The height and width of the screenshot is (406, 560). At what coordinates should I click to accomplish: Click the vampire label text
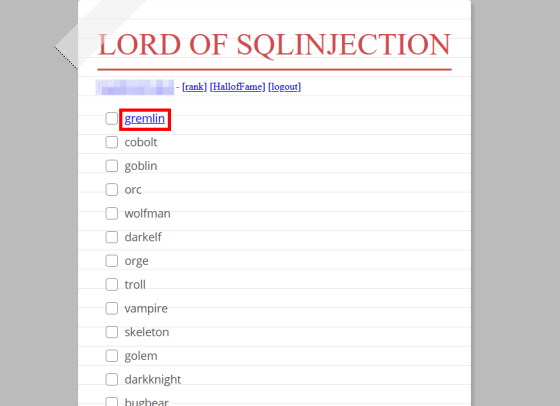point(146,309)
